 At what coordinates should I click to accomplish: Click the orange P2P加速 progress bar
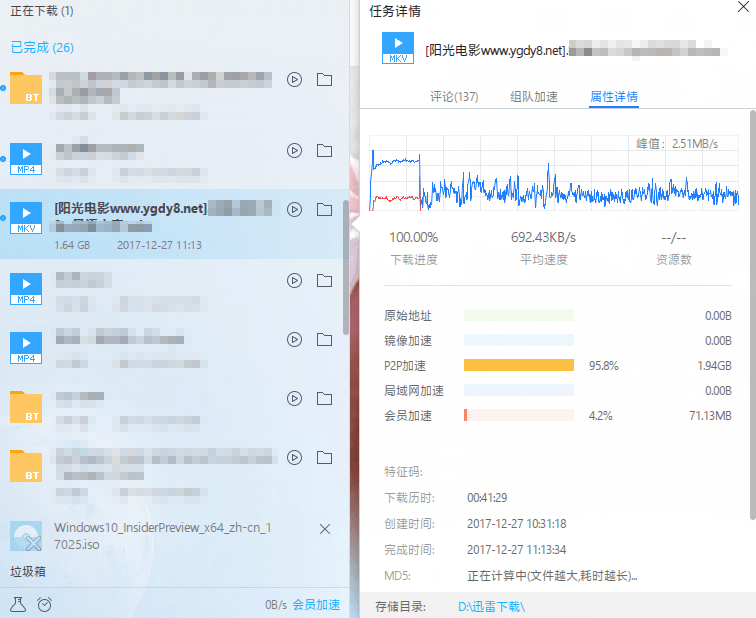pos(519,365)
